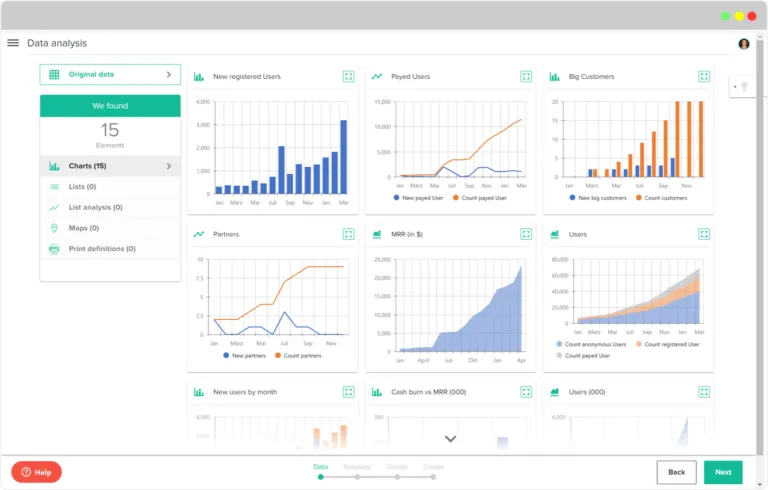Click the Next button
The width and height of the screenshot is (768, 490).
point(723,472)
